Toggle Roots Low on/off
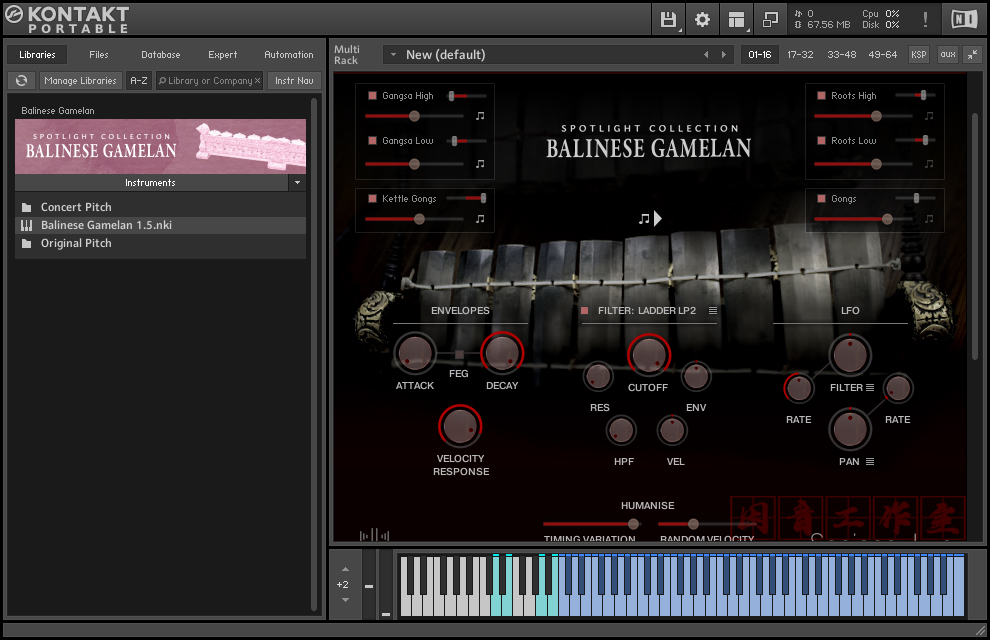This screenshot has height=640, width=990. click(821, 141)
